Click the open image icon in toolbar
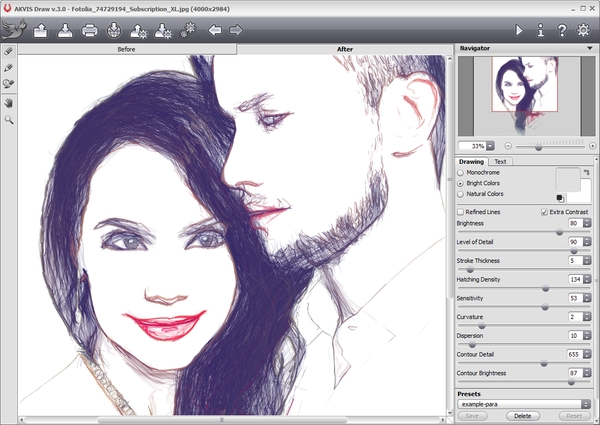This screenshot has height=425, width=600. 41,30
